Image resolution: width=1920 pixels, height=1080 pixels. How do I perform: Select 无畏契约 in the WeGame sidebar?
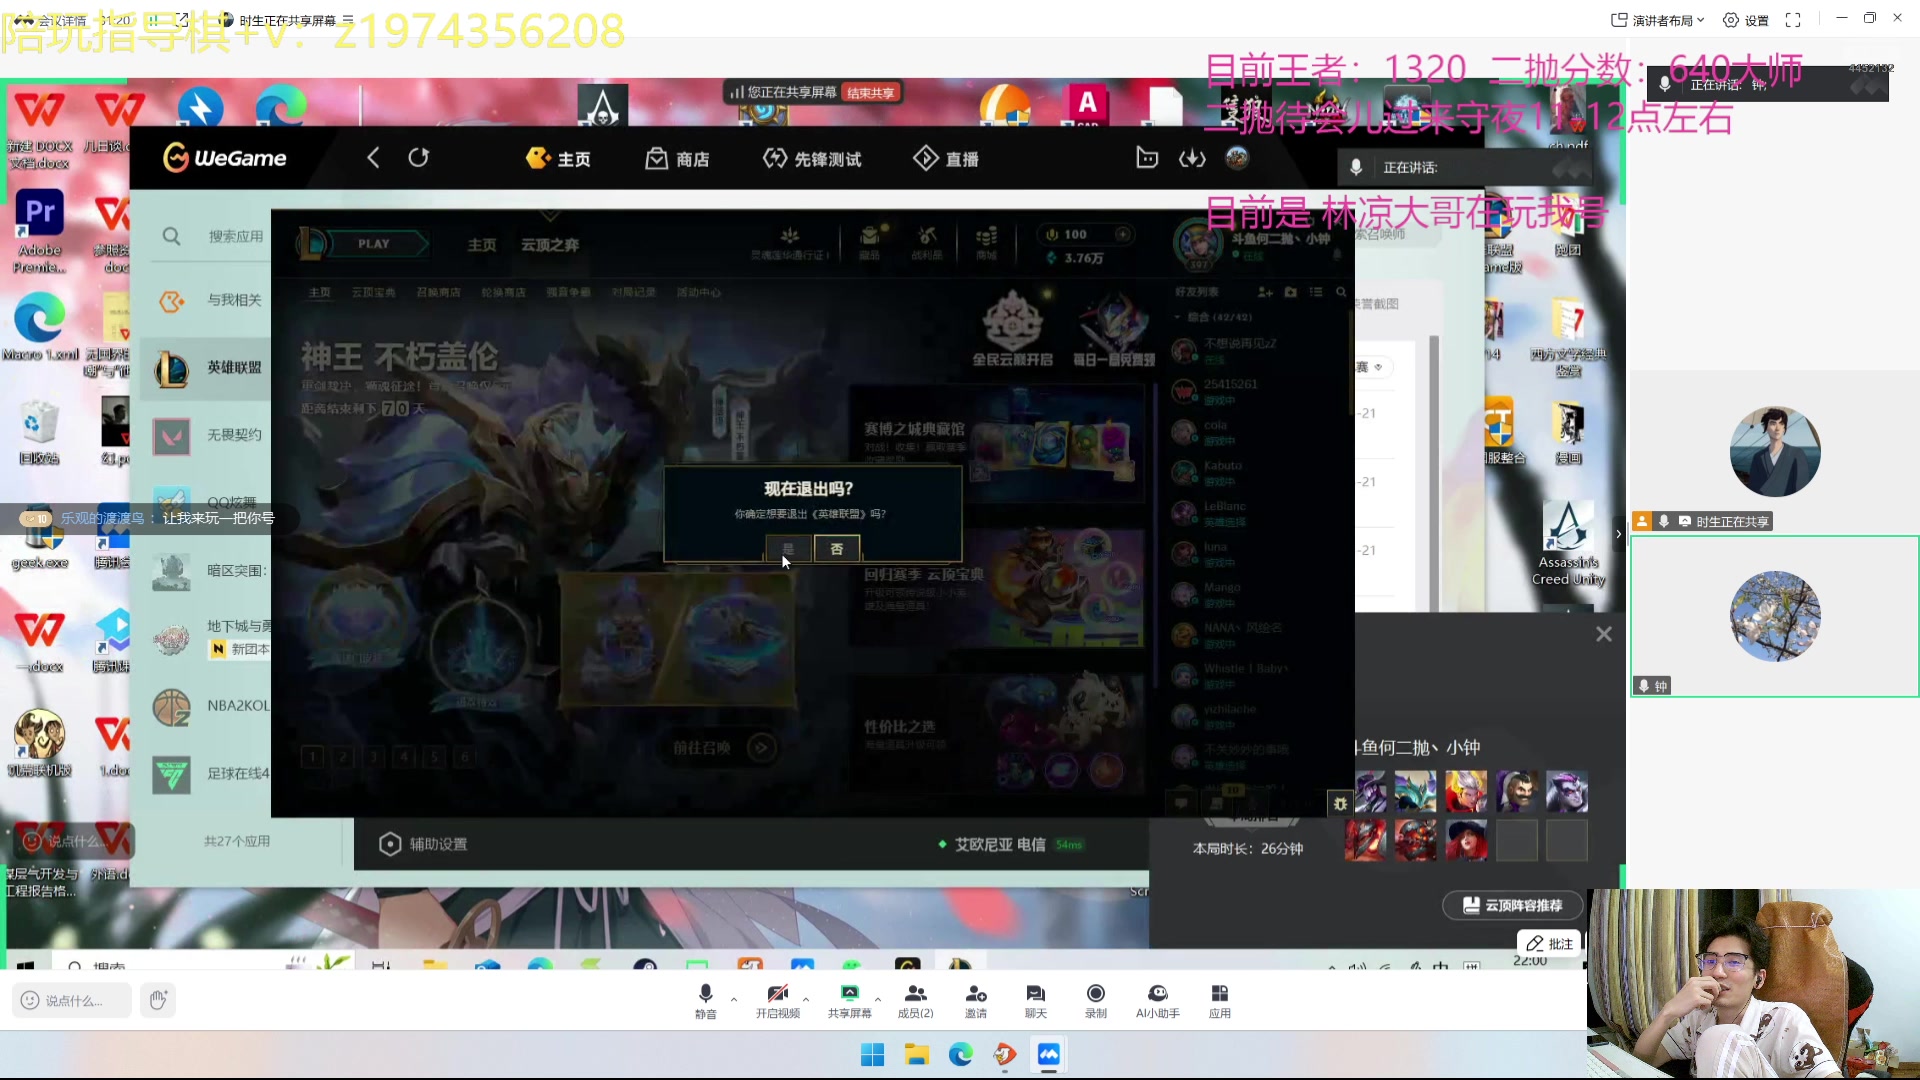[207, 435]
